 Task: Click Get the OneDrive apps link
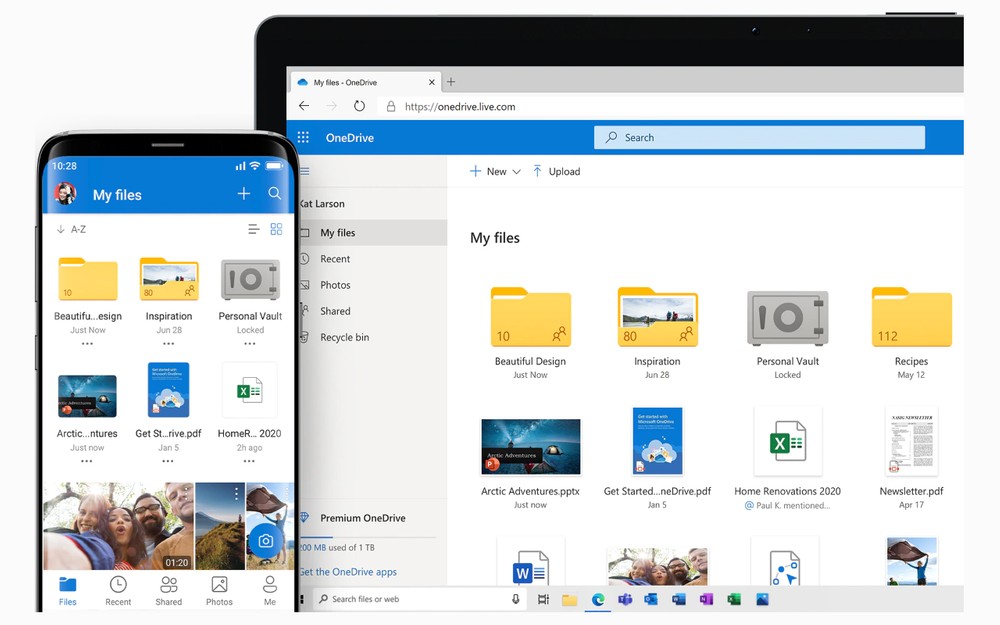pyautogui.click(x=348, y=572)
